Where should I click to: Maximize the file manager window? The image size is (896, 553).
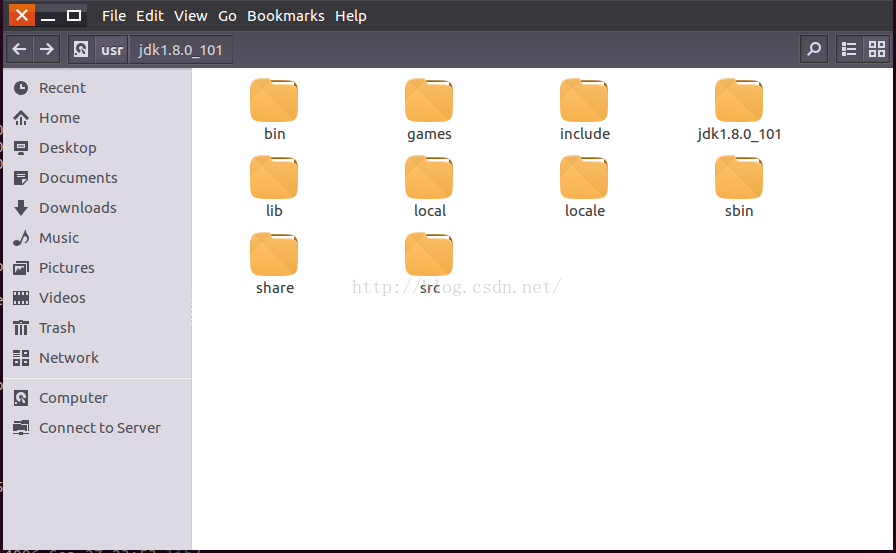[74, 15]
